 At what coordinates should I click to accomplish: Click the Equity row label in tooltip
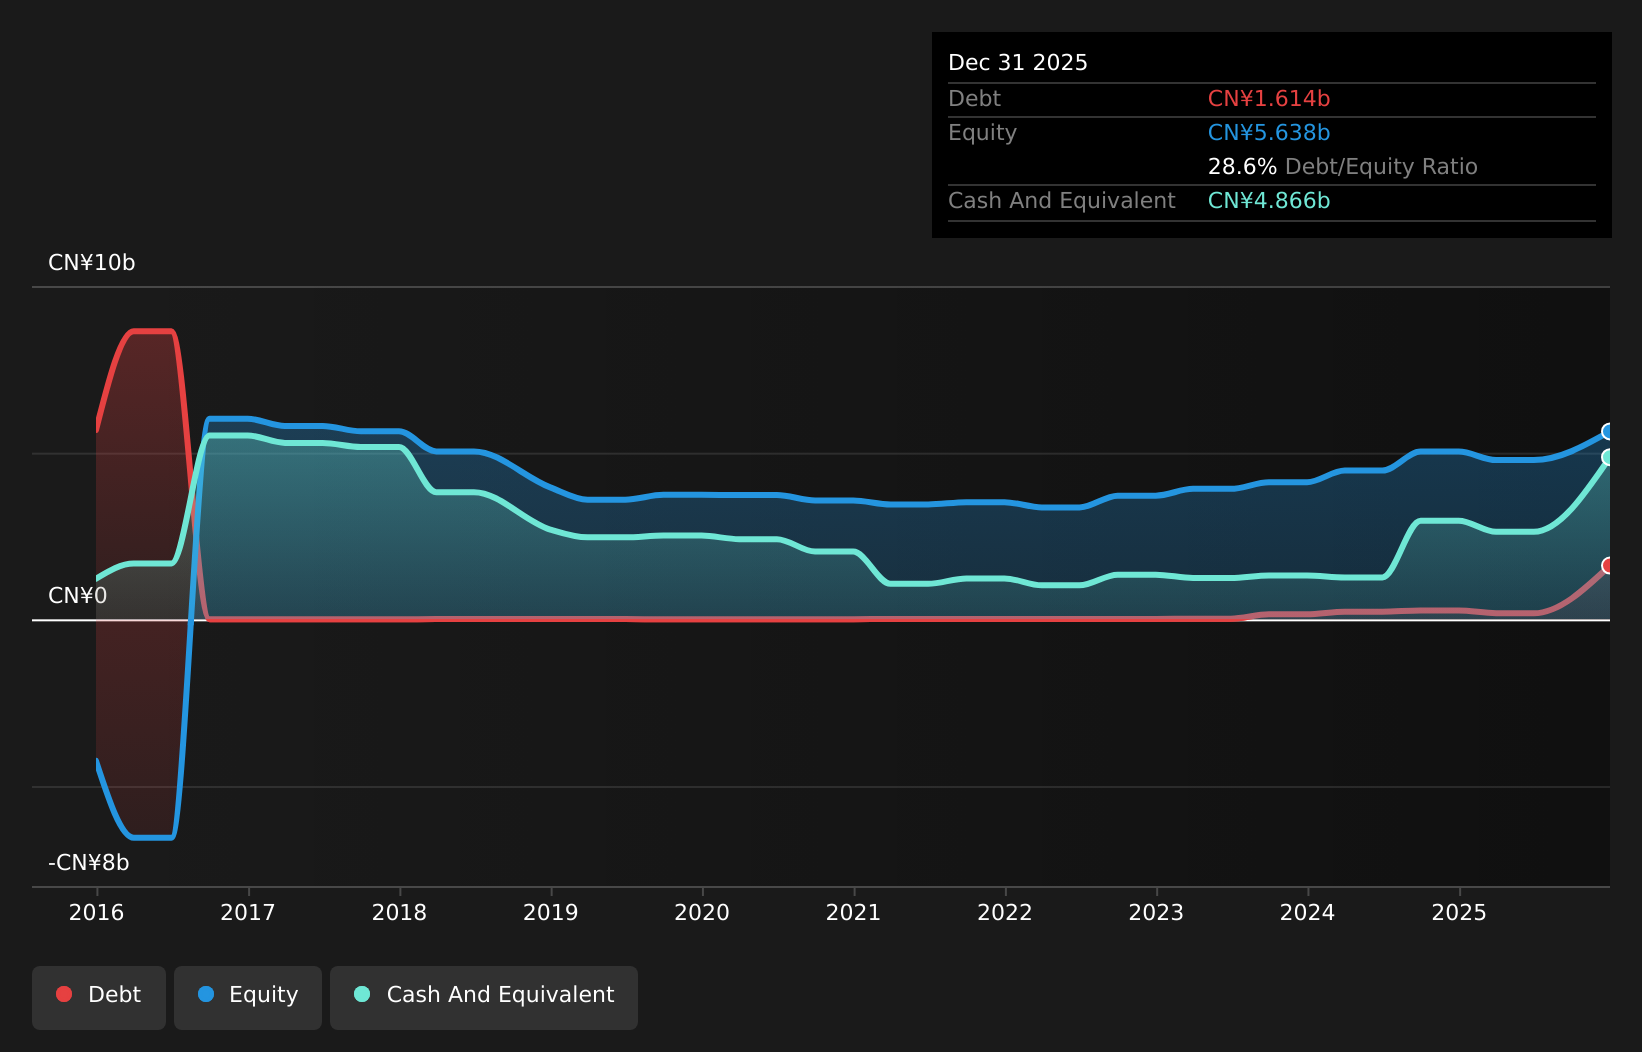pos(982,133)
